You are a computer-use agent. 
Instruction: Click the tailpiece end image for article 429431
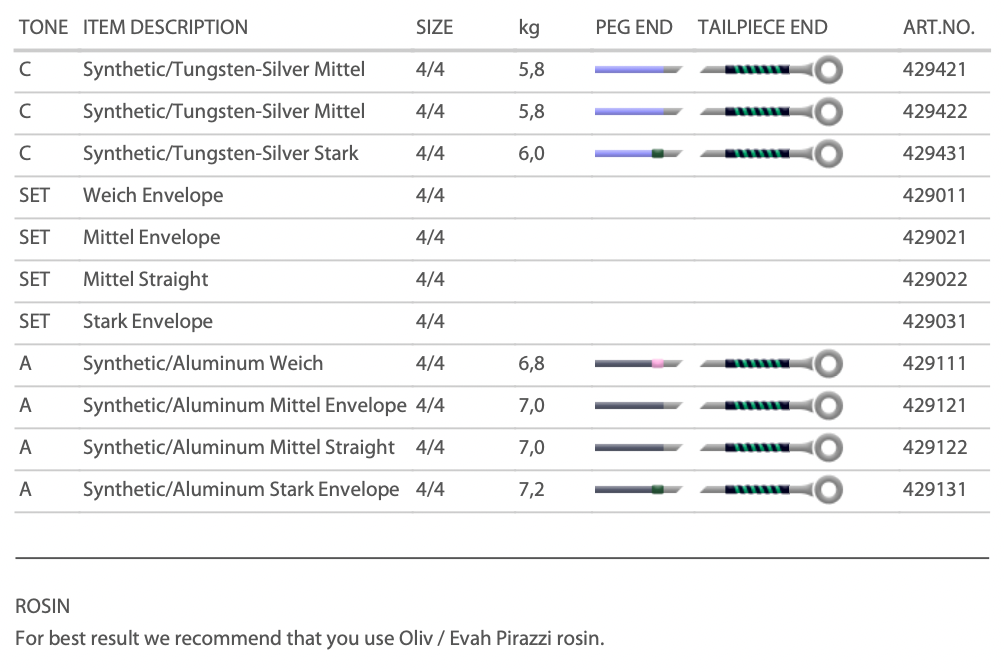[770, 154]
